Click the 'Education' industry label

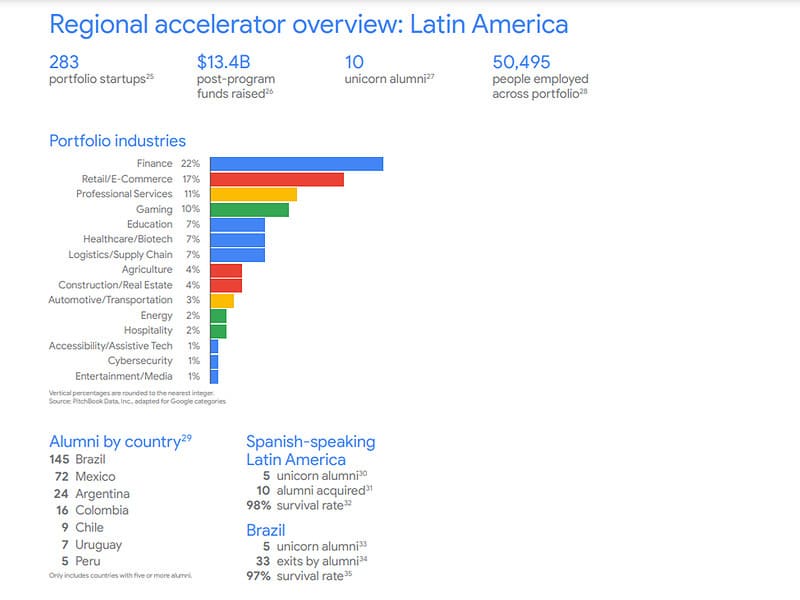(149, 224)
